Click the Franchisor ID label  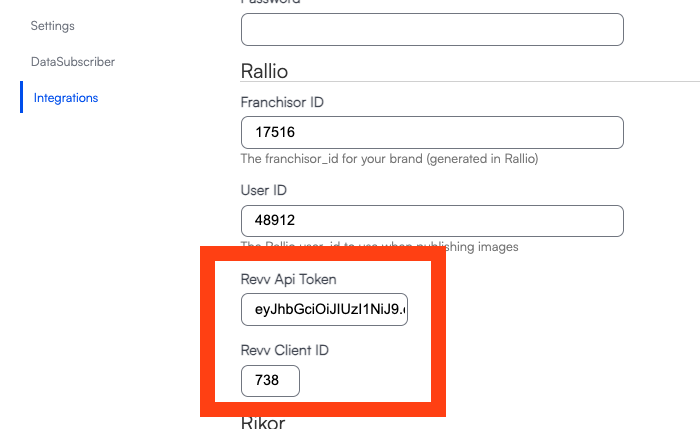(282, 102)
